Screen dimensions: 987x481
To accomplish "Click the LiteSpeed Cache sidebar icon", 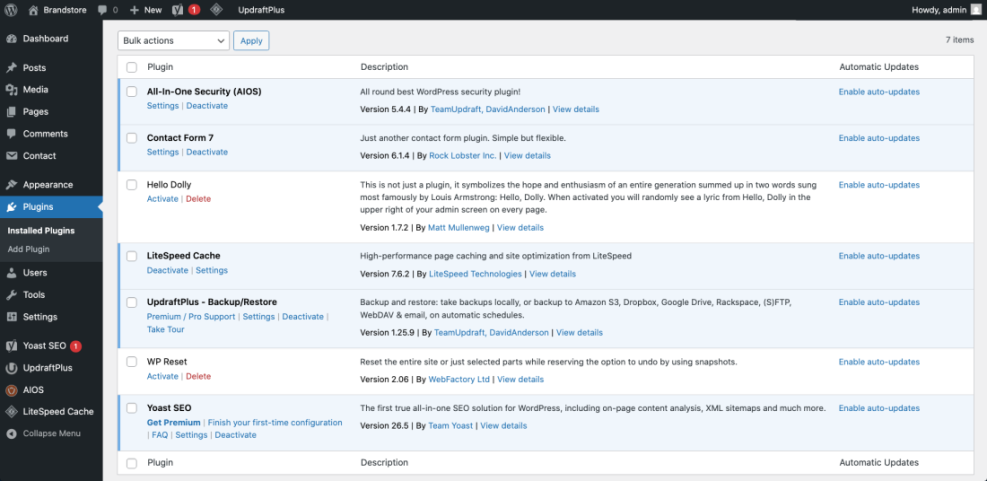I will pyautogui.click(x=11, y=412).
